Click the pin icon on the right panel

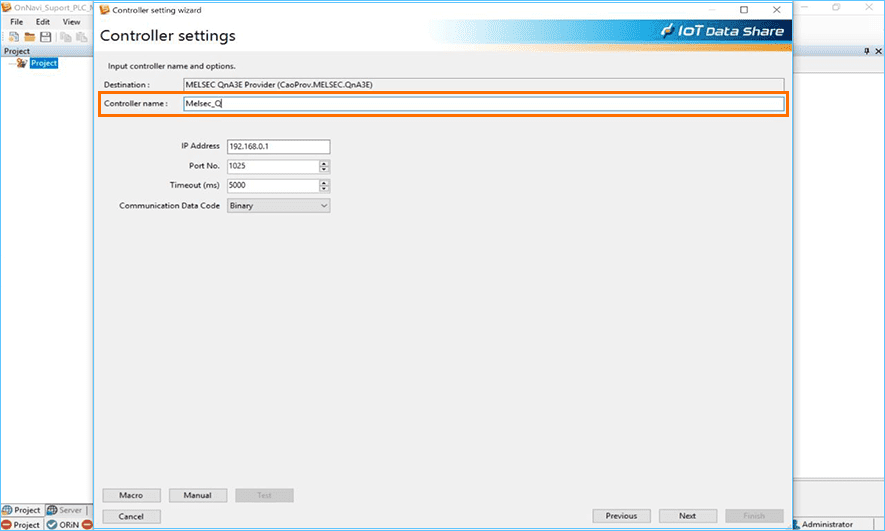(867, 51)
